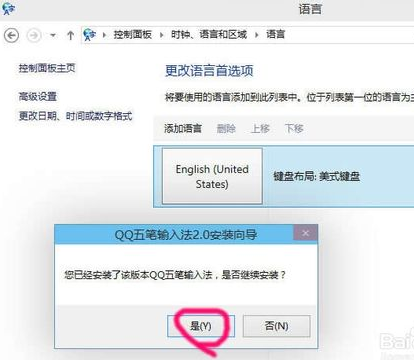Expand chevron after 控制面板 in breadcrumb
Viewport: 414px width, 360px height.
click(162, 35)
